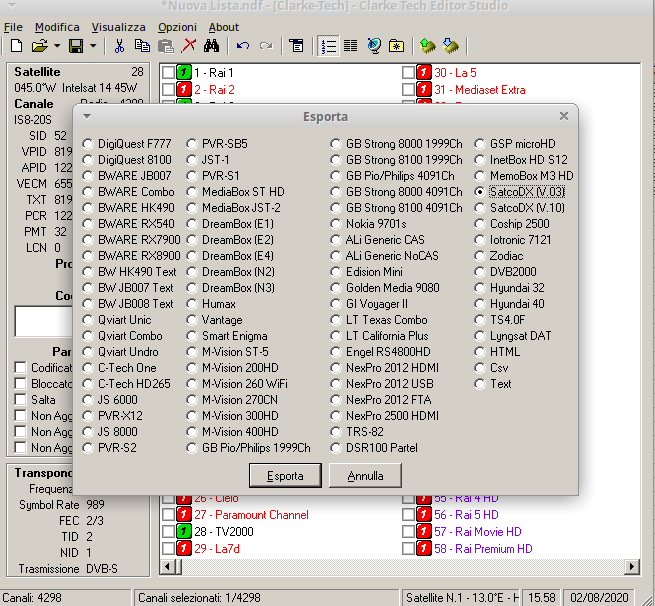This screenshot has height=606, width=655.
Task: Click the red channel icon beside Rai 2
Action: 184,89
